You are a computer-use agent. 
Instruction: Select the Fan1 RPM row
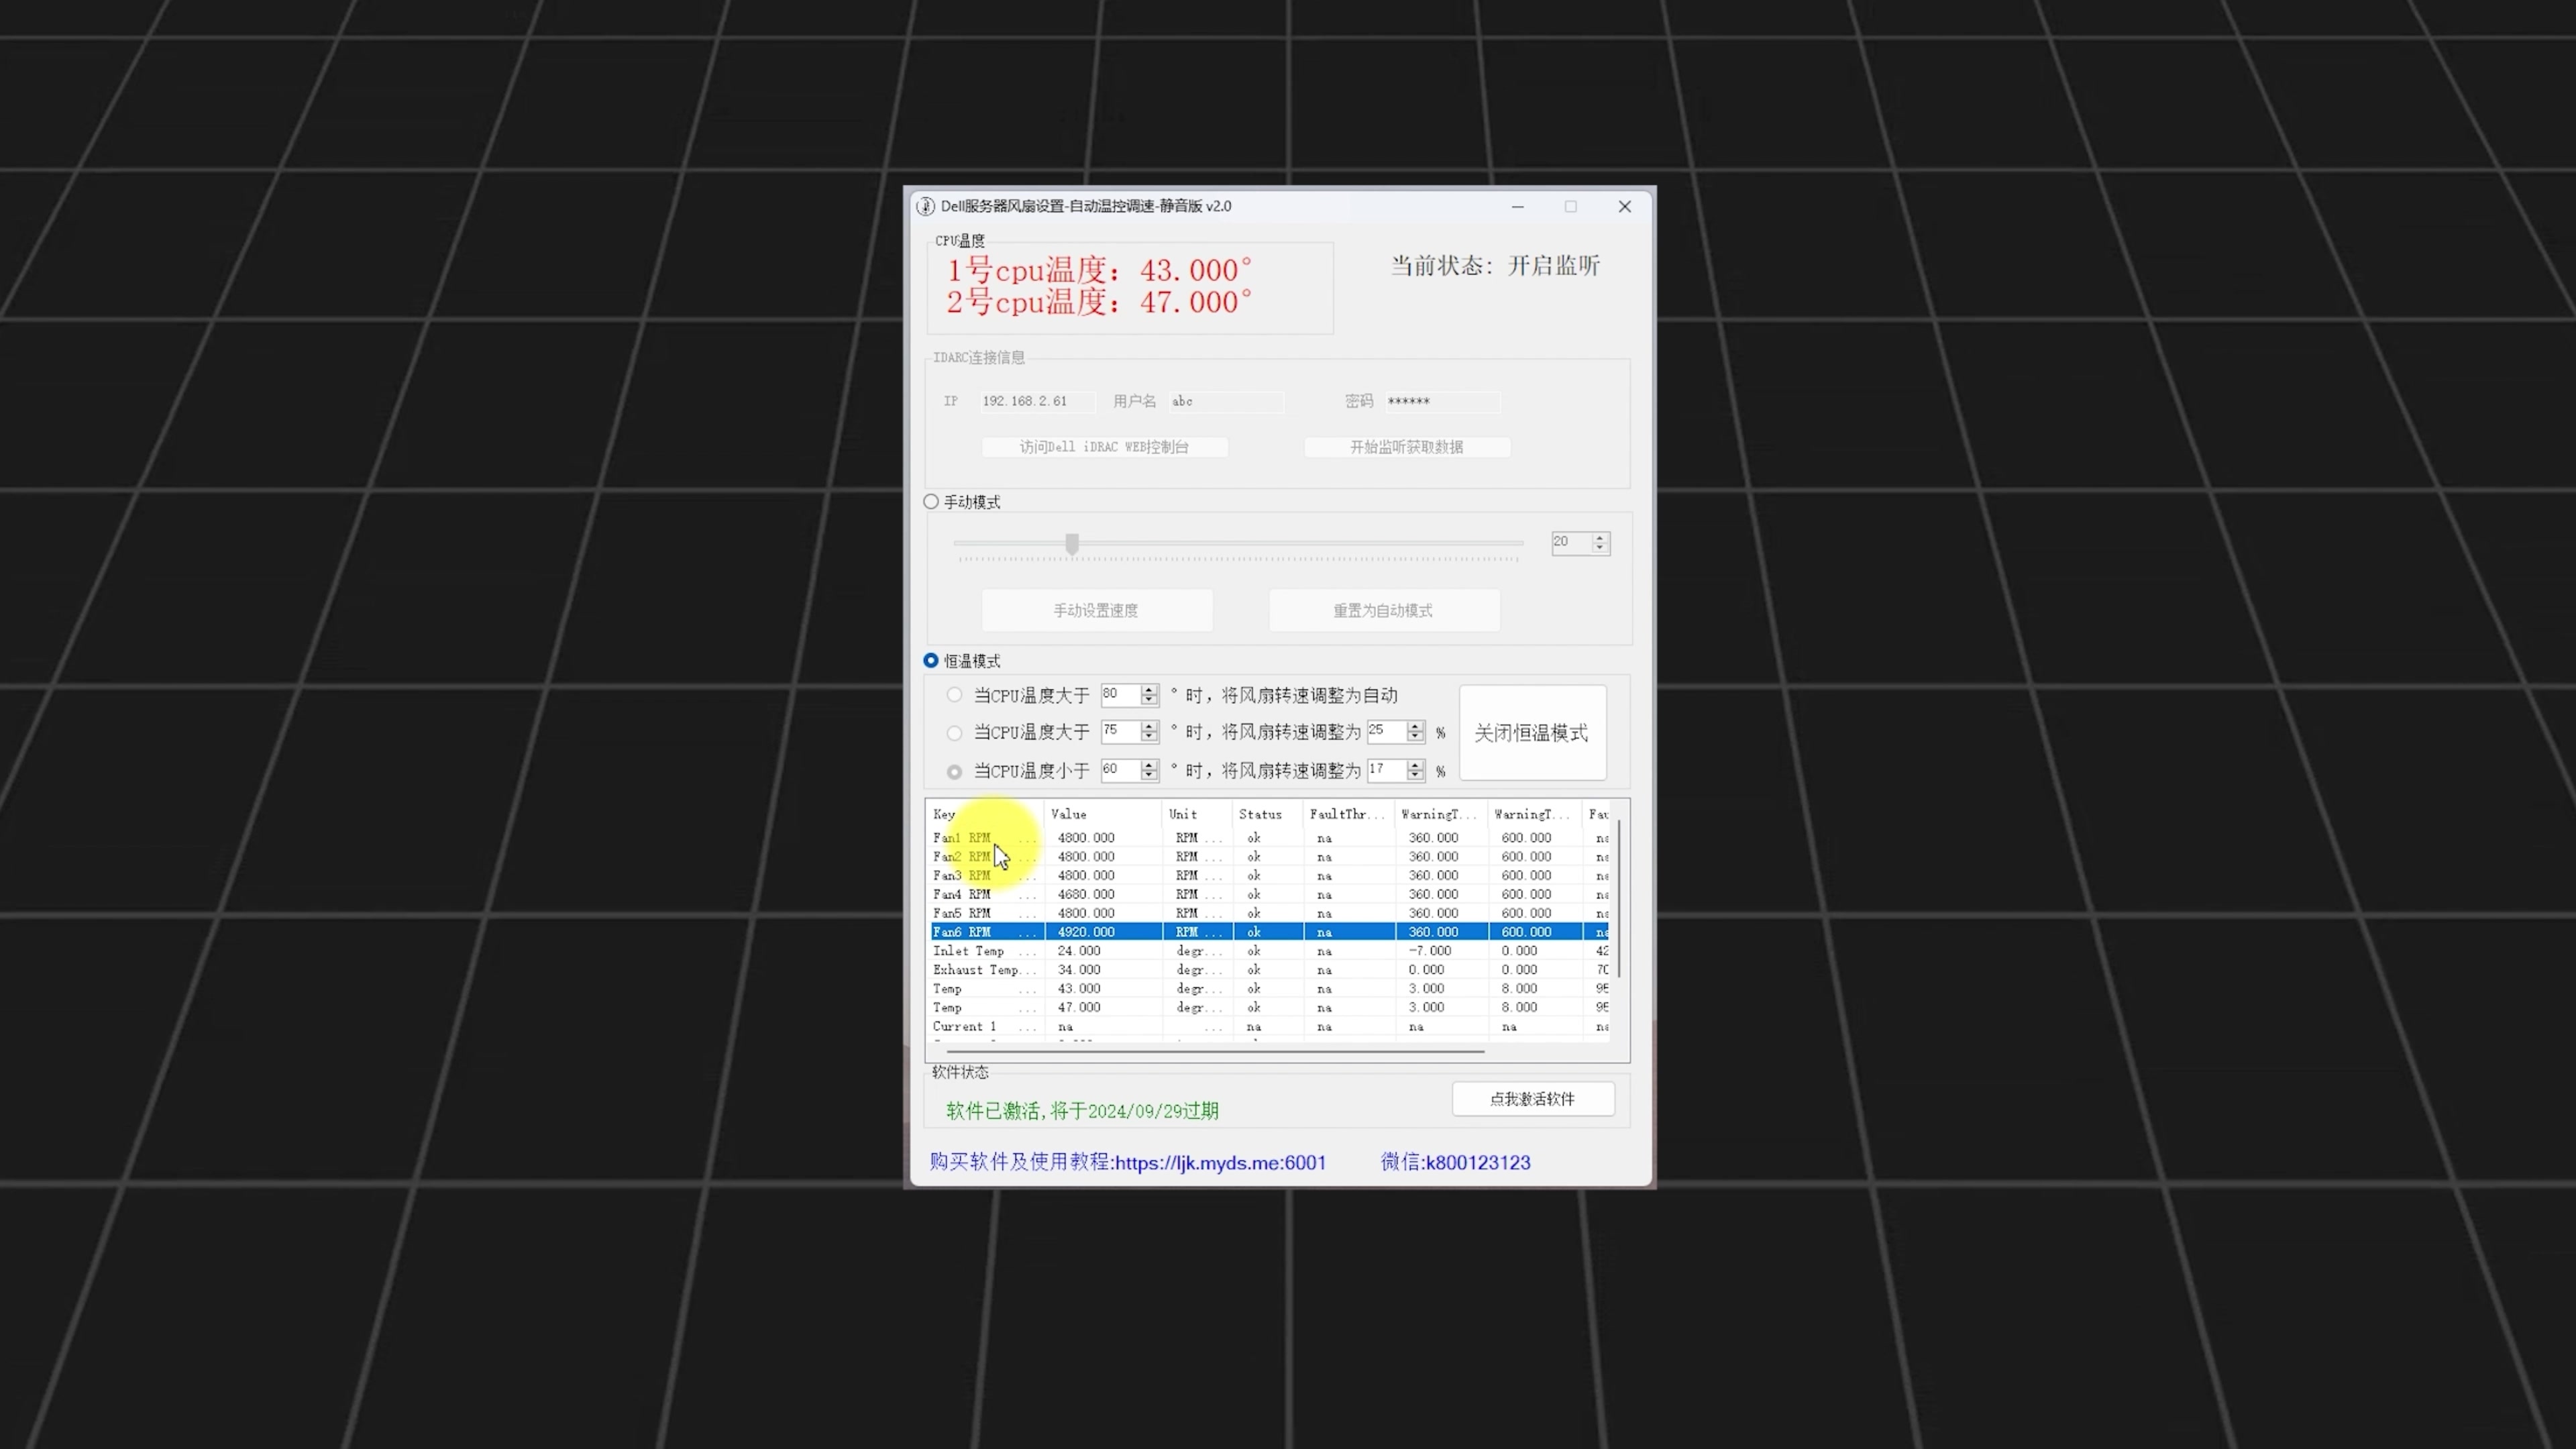pyautogui.click(x=1270, y=838)
